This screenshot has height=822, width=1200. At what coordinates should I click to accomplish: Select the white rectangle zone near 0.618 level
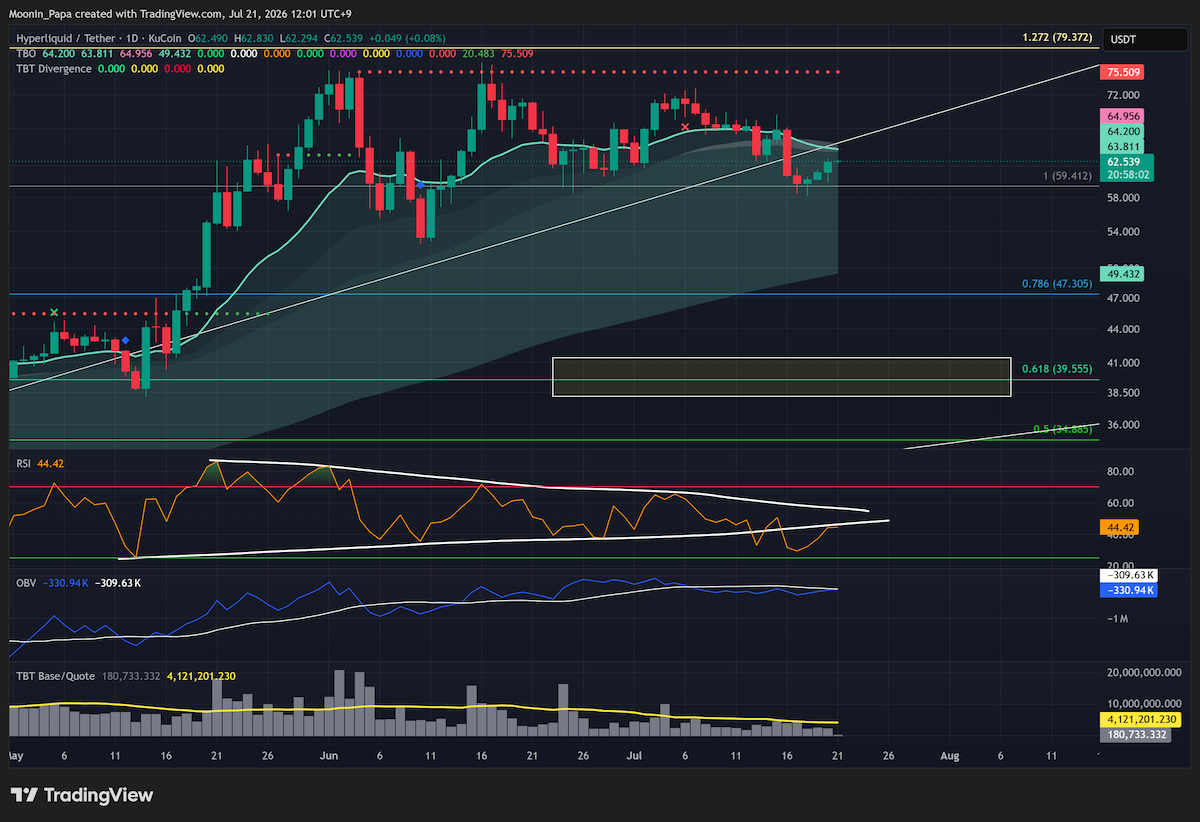pyautogui.click(x=781, y=377)
